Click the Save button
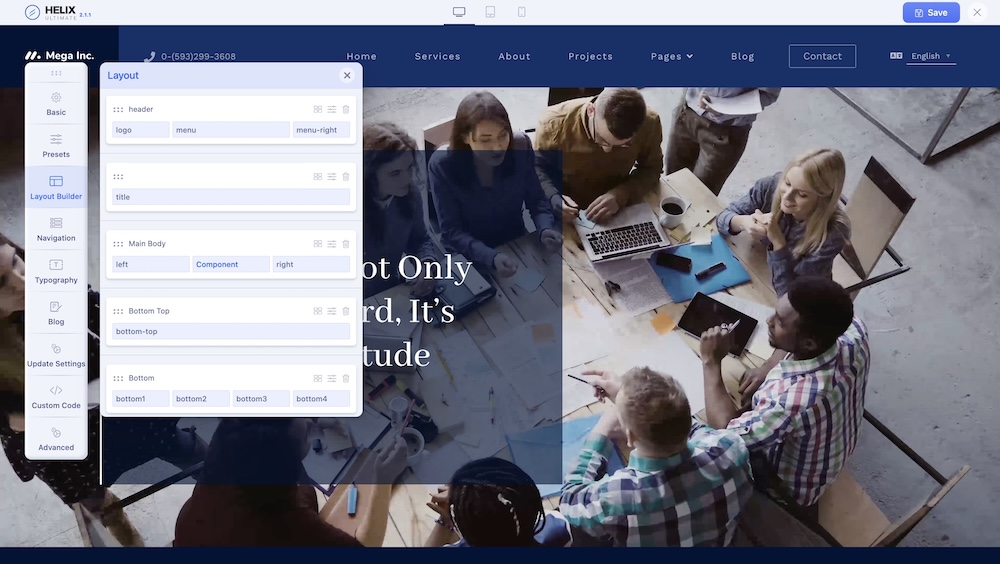This screenshot has width=1000, height=564. [x=930, y=13]
